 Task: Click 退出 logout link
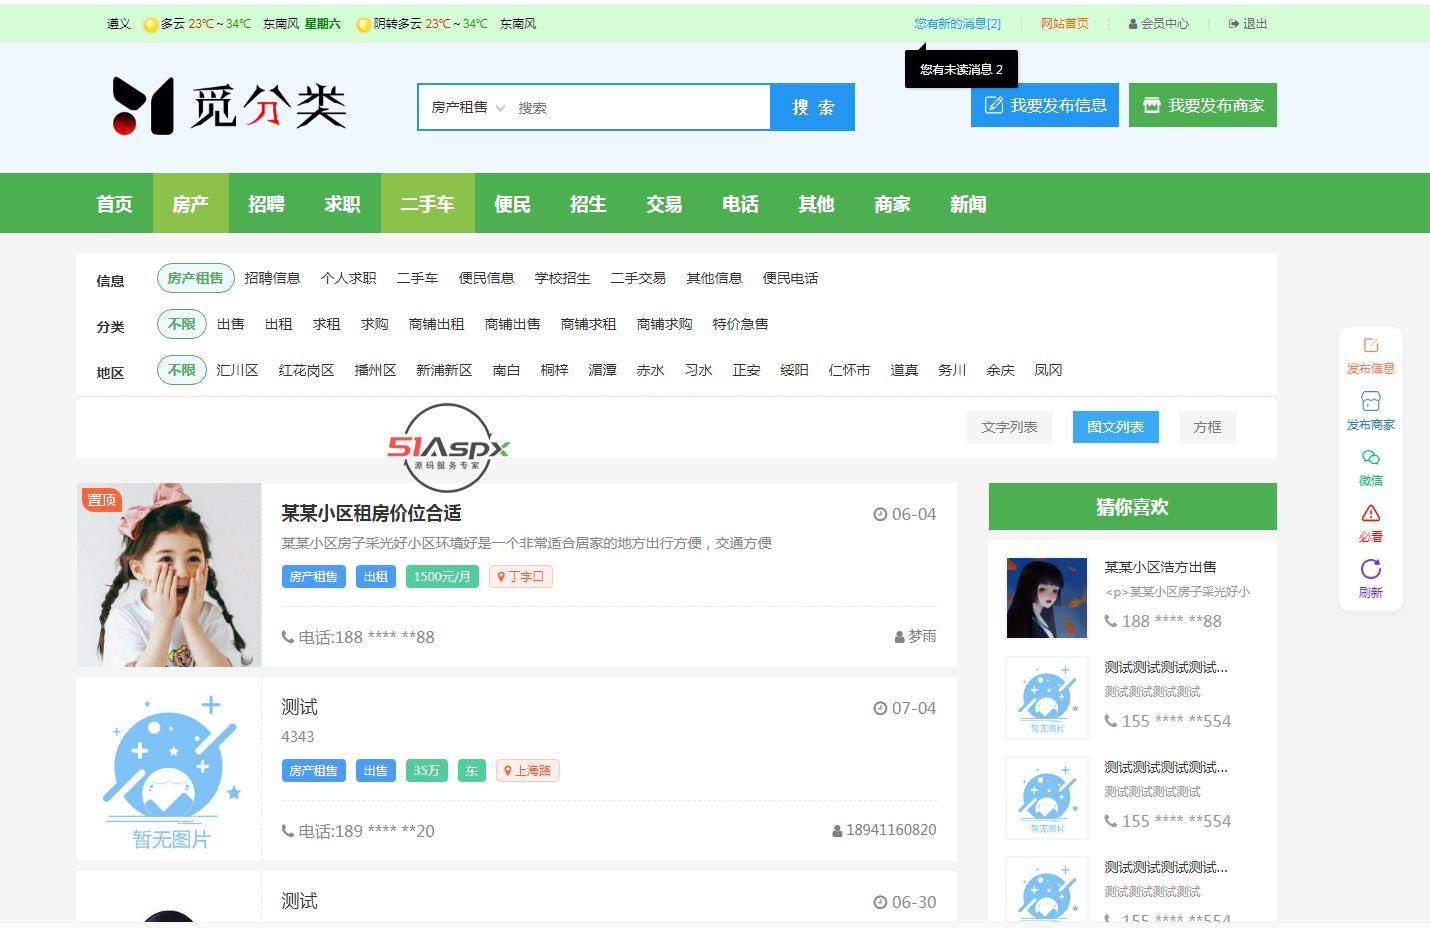tap(1248, 24)
